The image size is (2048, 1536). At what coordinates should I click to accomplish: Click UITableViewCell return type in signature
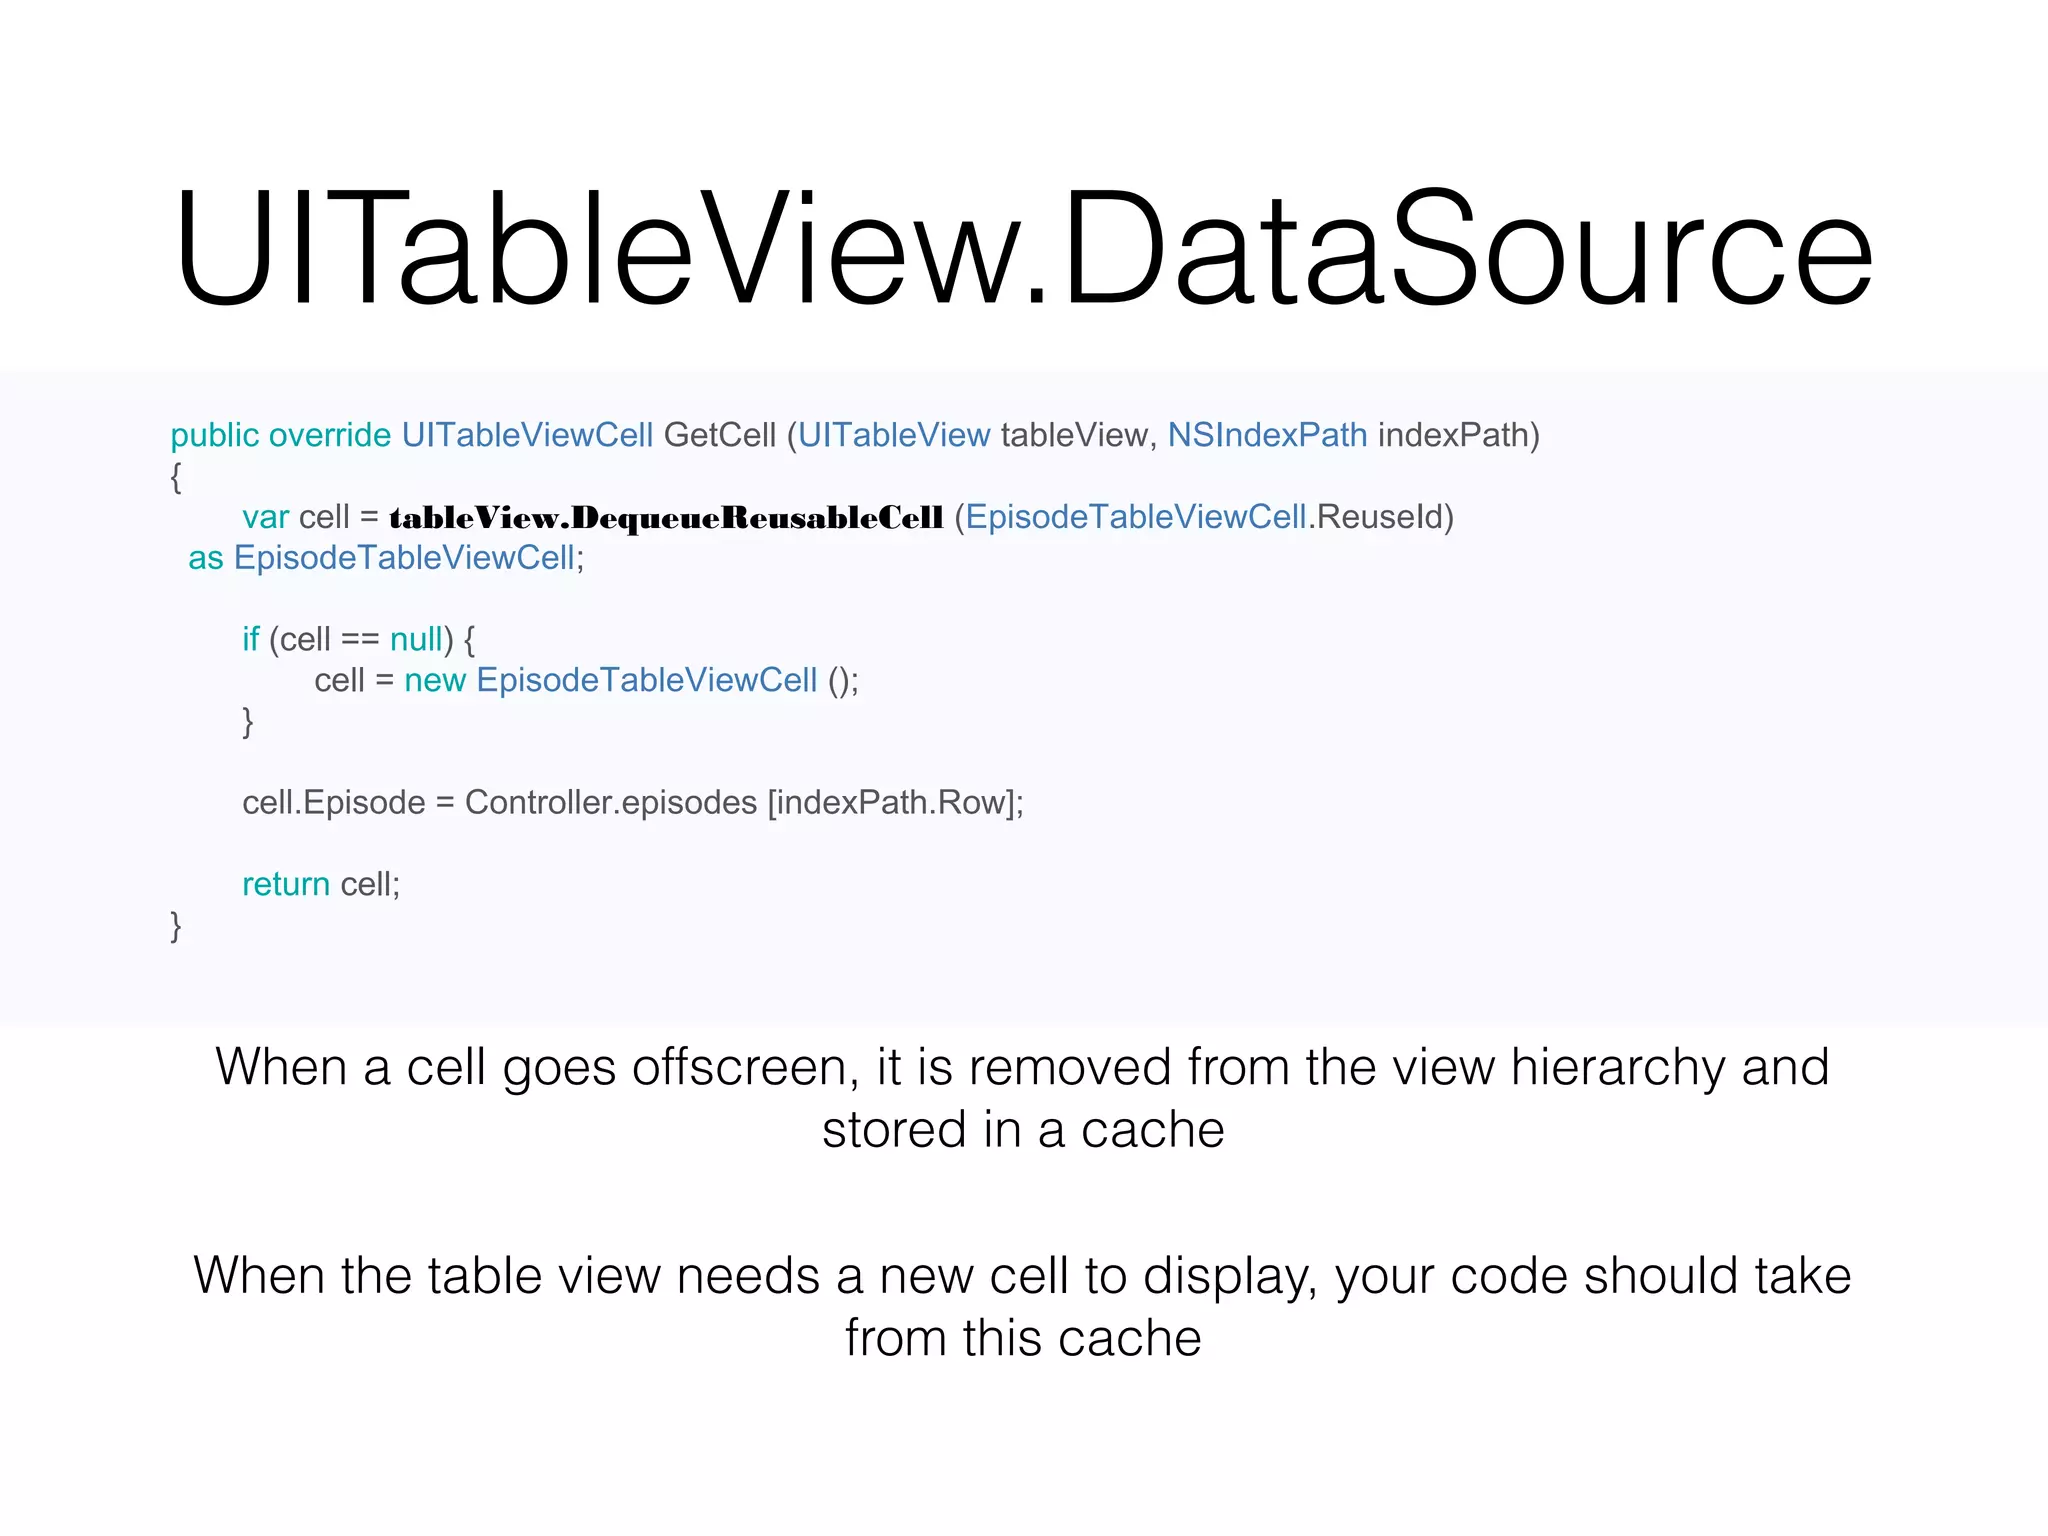[527, 436]
